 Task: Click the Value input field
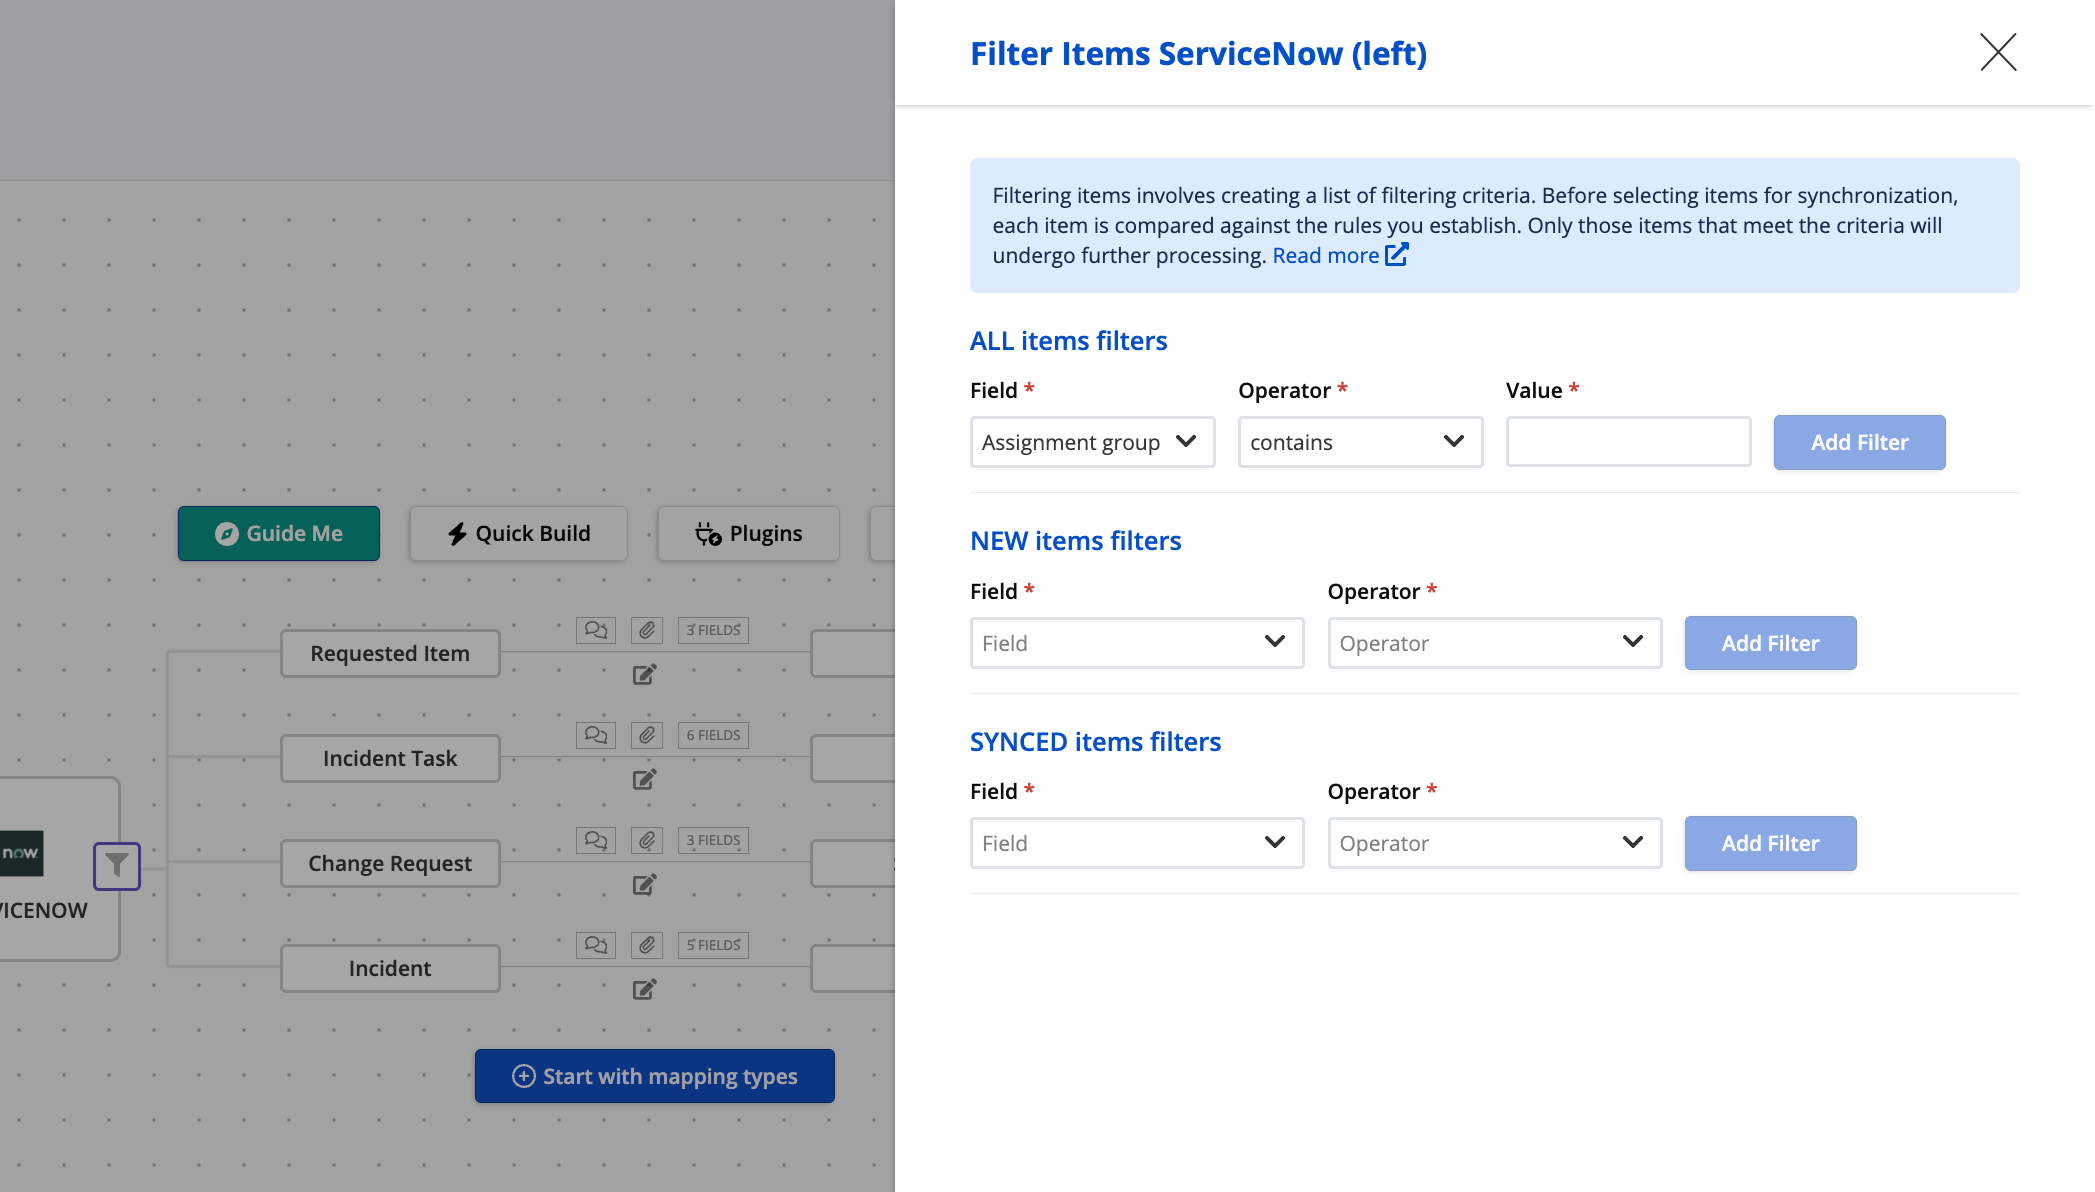coord(1628,442)
